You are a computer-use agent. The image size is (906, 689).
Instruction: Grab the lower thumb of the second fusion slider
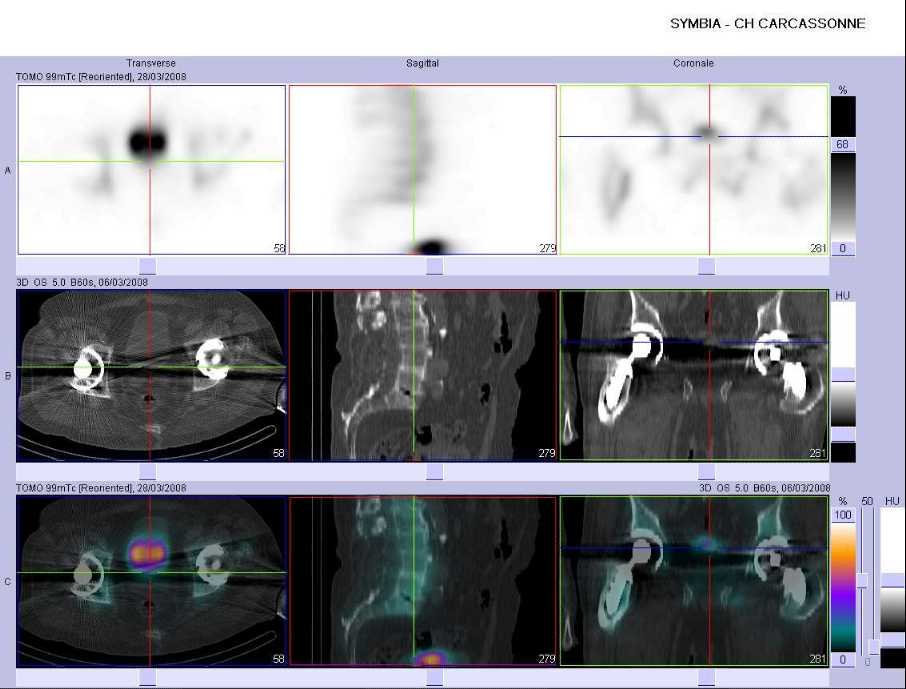tap(874, 646)
